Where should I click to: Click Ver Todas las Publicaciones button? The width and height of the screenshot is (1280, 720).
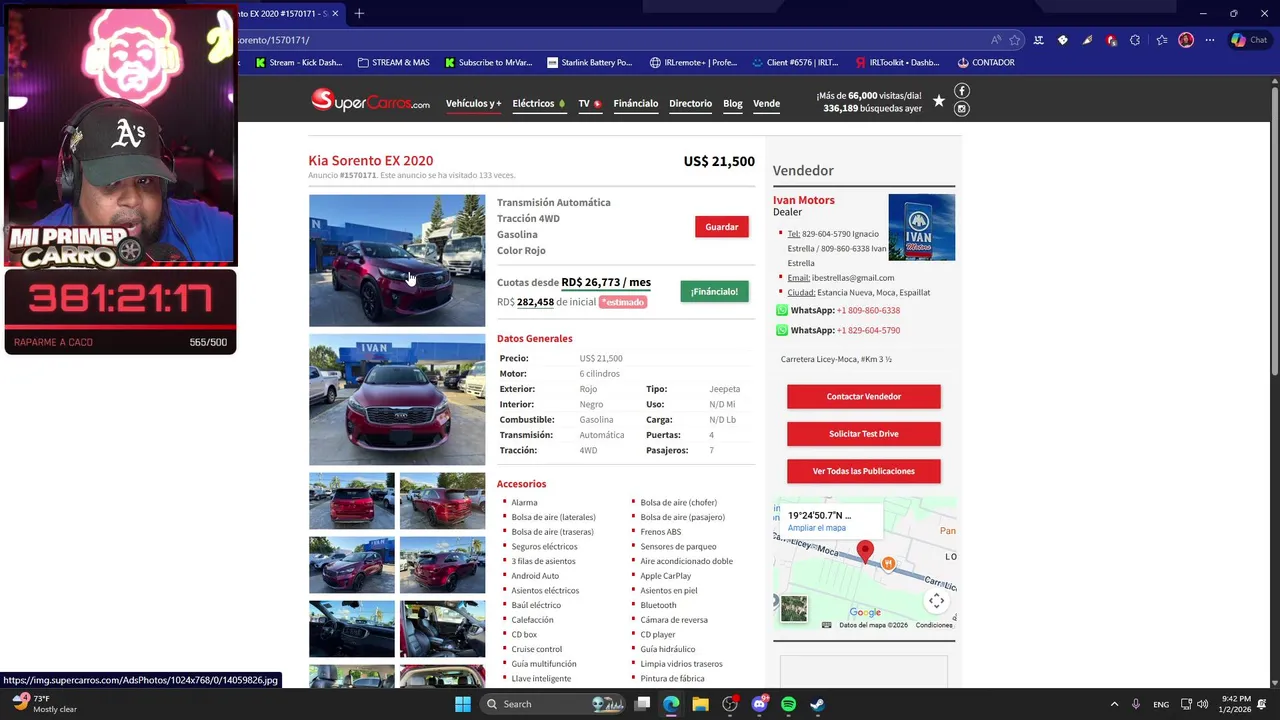coord(864,471)
